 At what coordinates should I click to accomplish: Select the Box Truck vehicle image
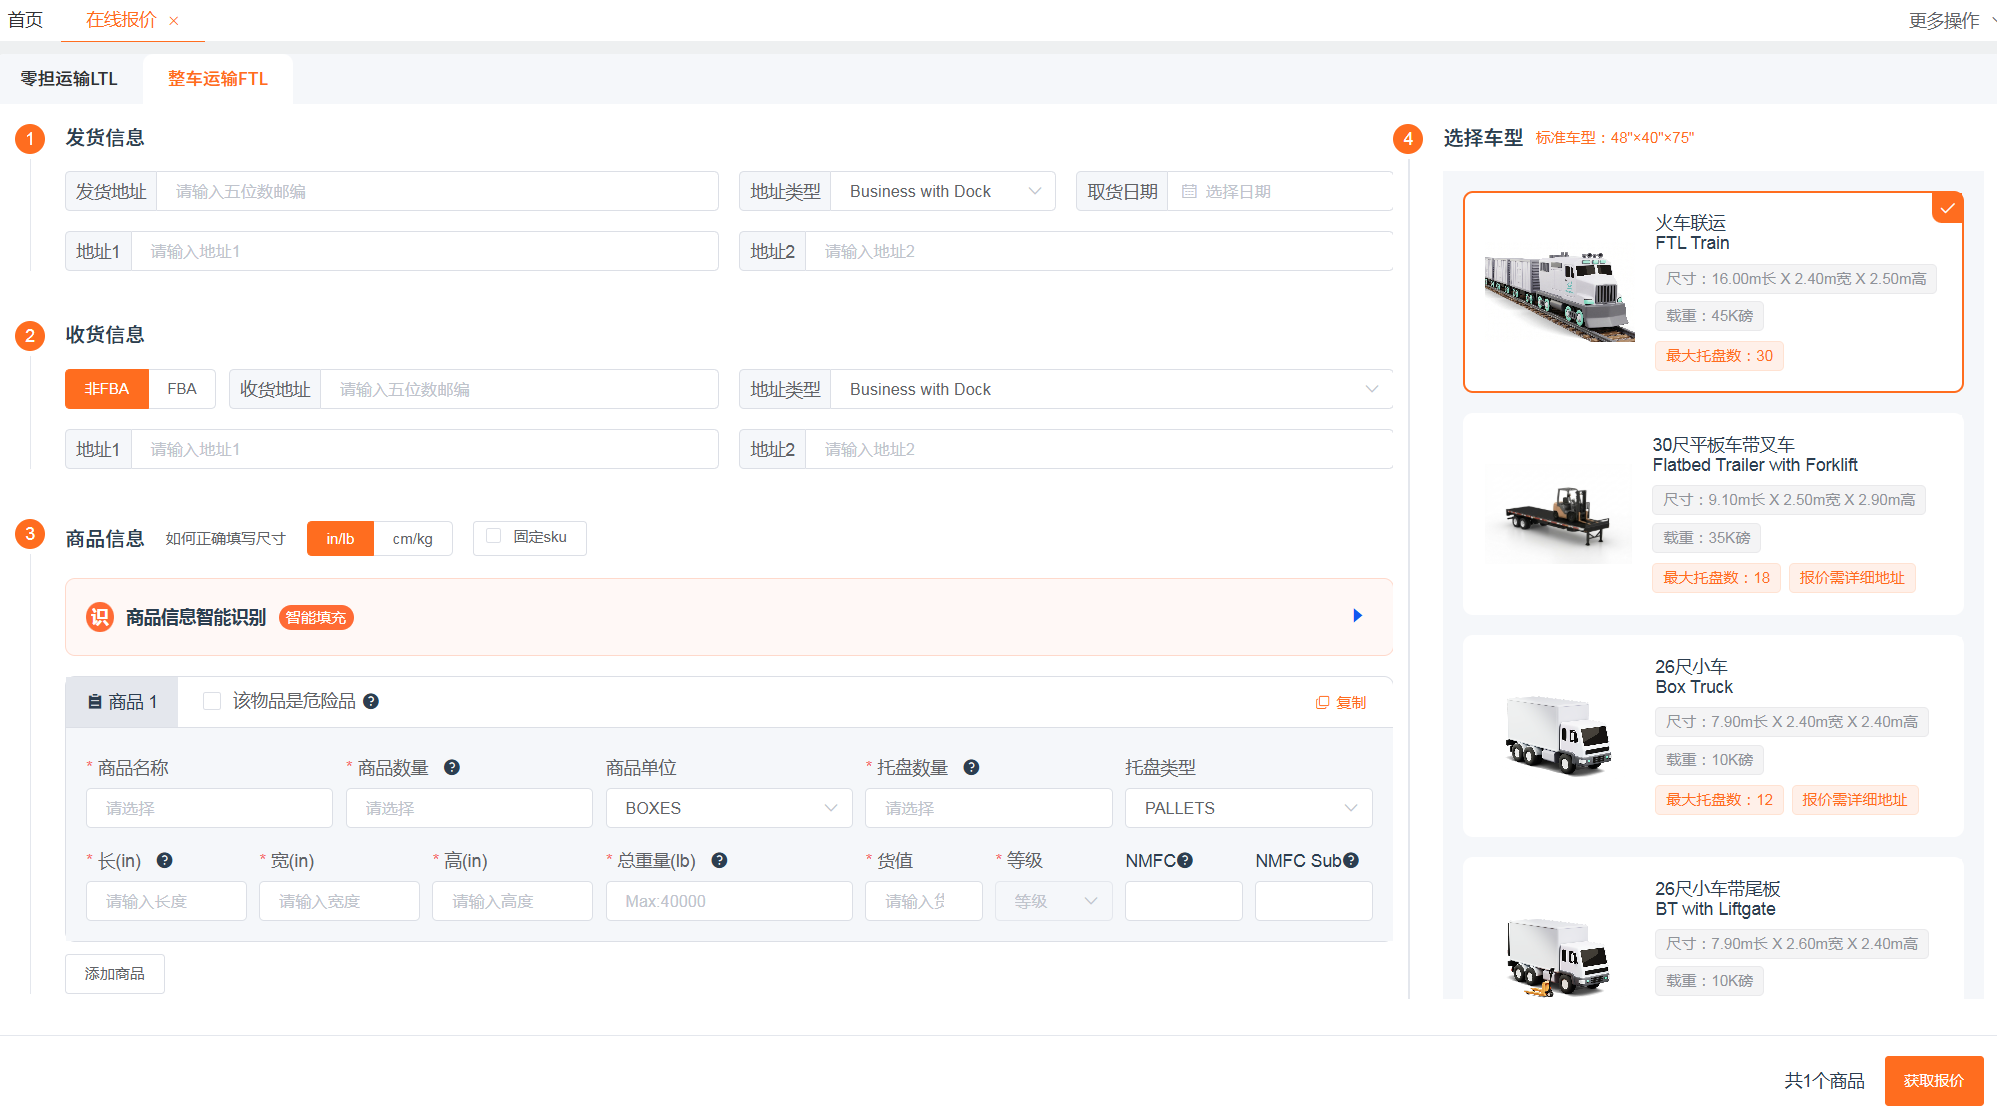[x=1559, y=736]
